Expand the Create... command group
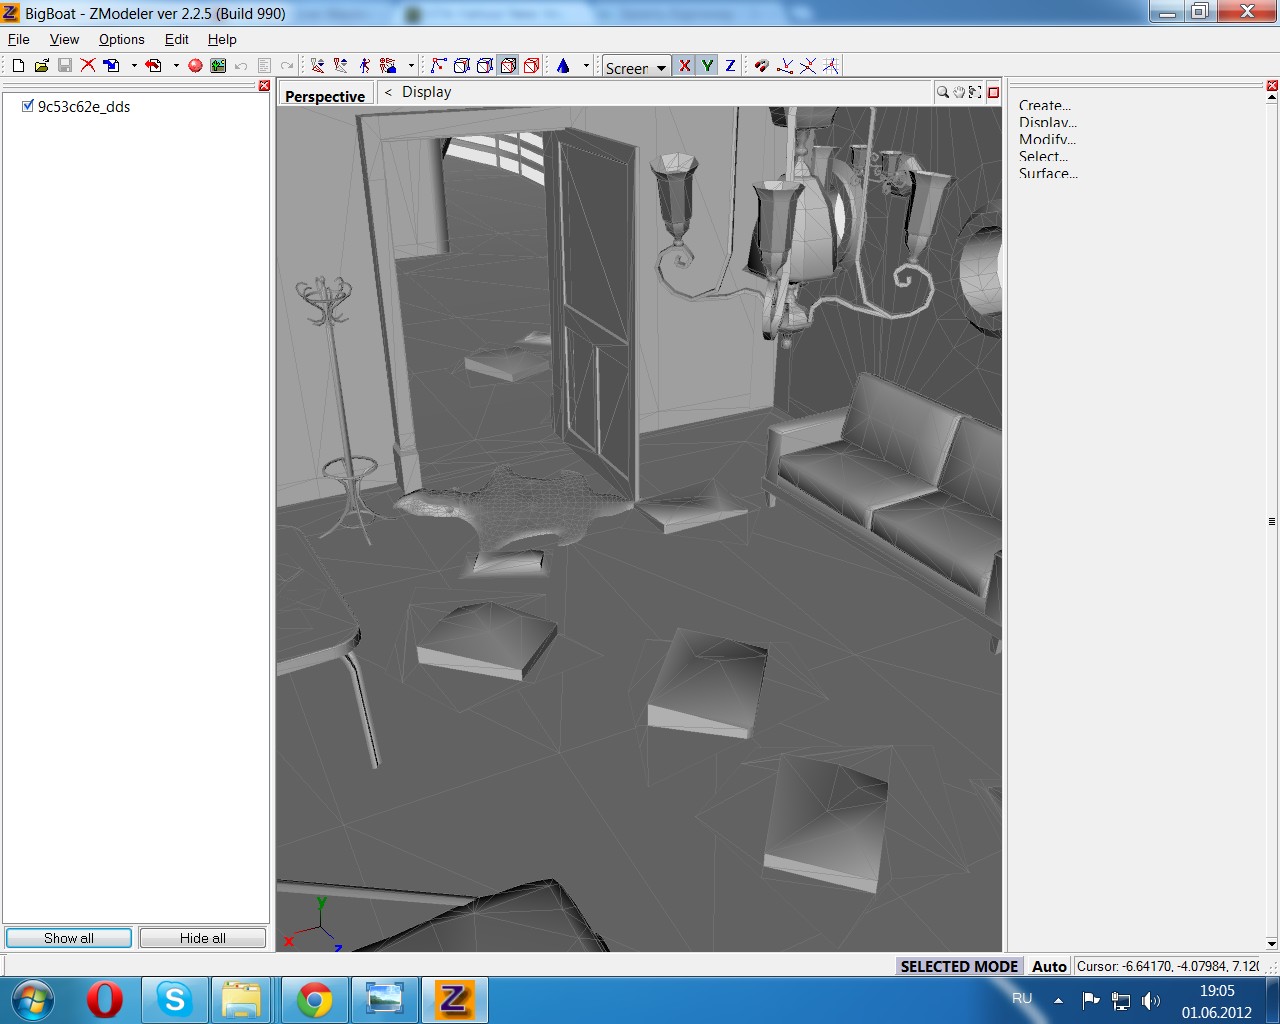 (x=1044, y=105)
